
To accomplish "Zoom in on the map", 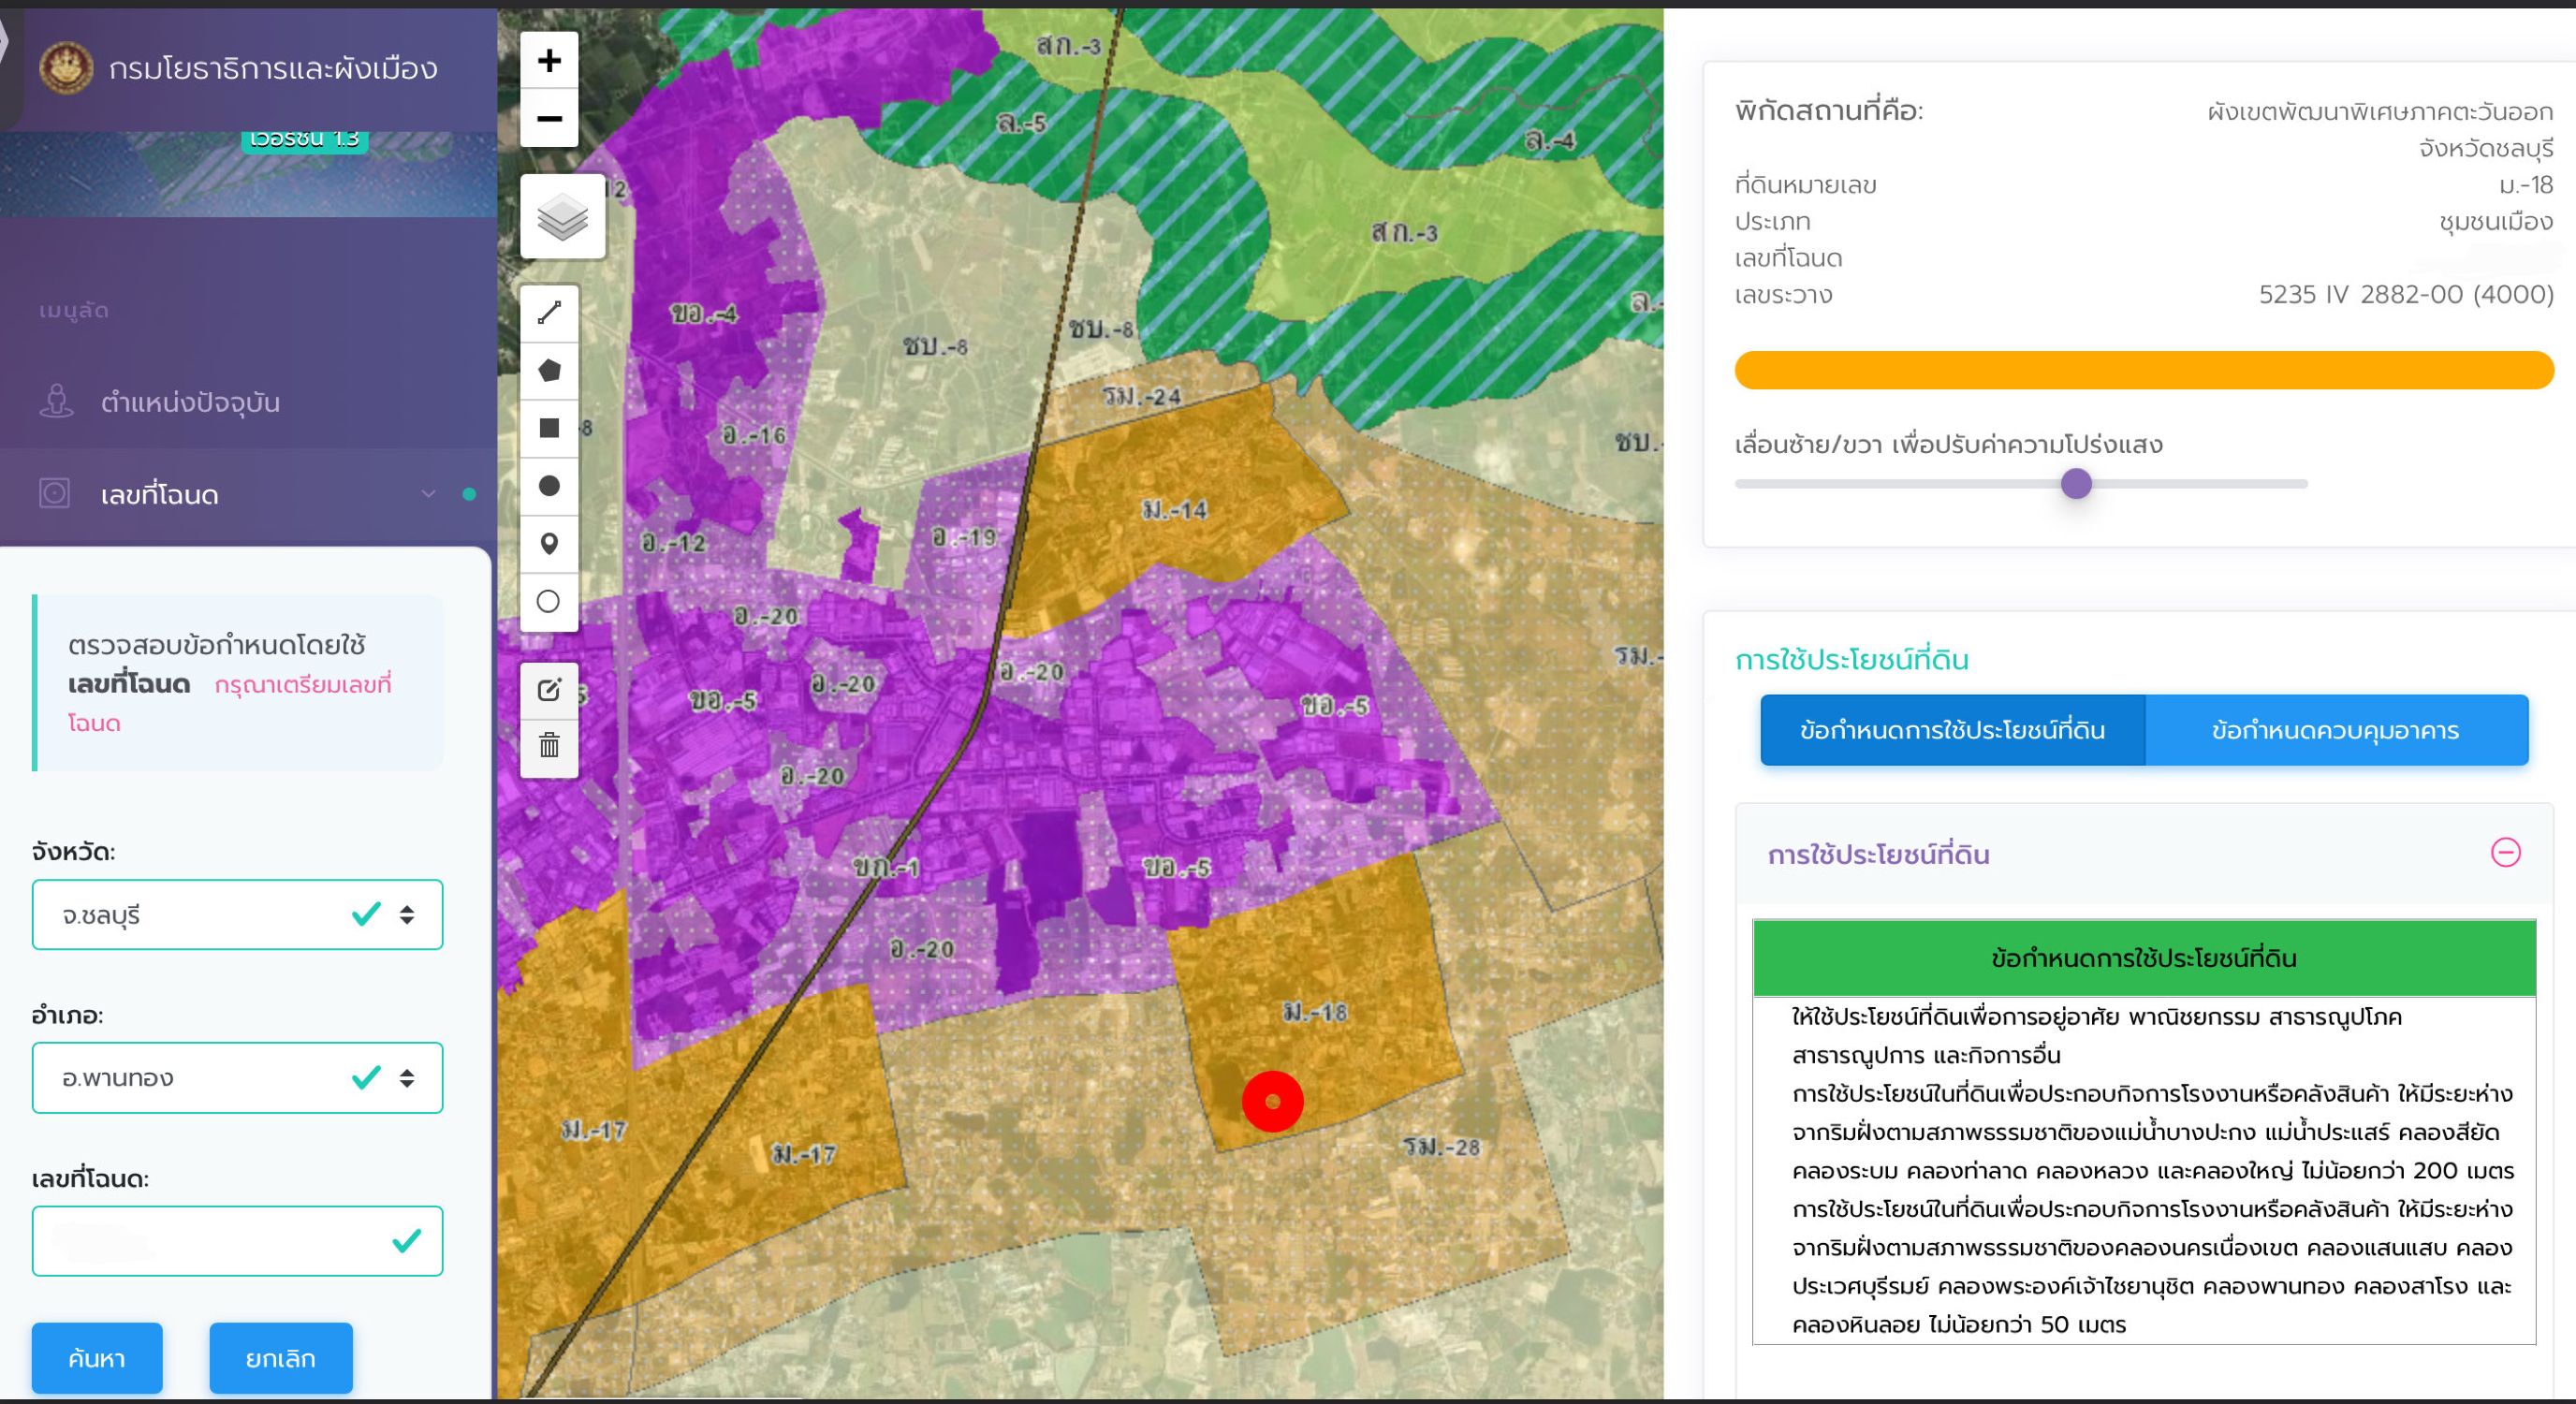I will pyautogui.click(x=549, y=61).
